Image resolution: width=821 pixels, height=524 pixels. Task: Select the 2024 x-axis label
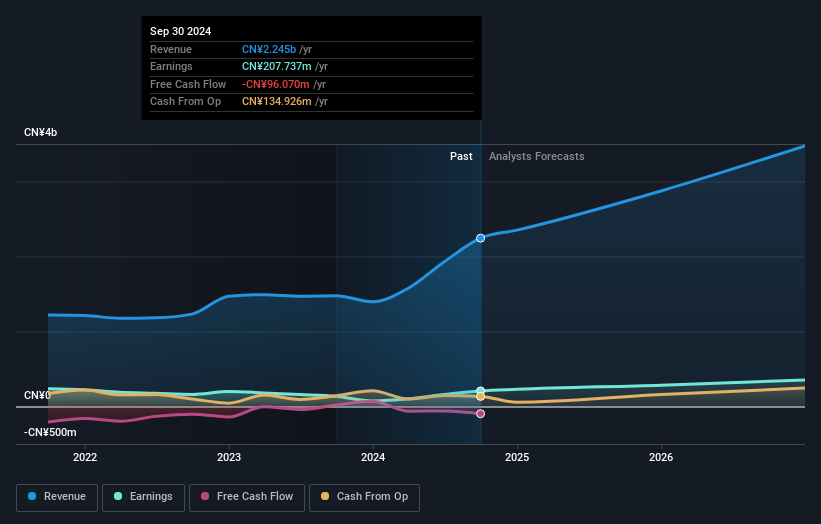tap(373, 457)
